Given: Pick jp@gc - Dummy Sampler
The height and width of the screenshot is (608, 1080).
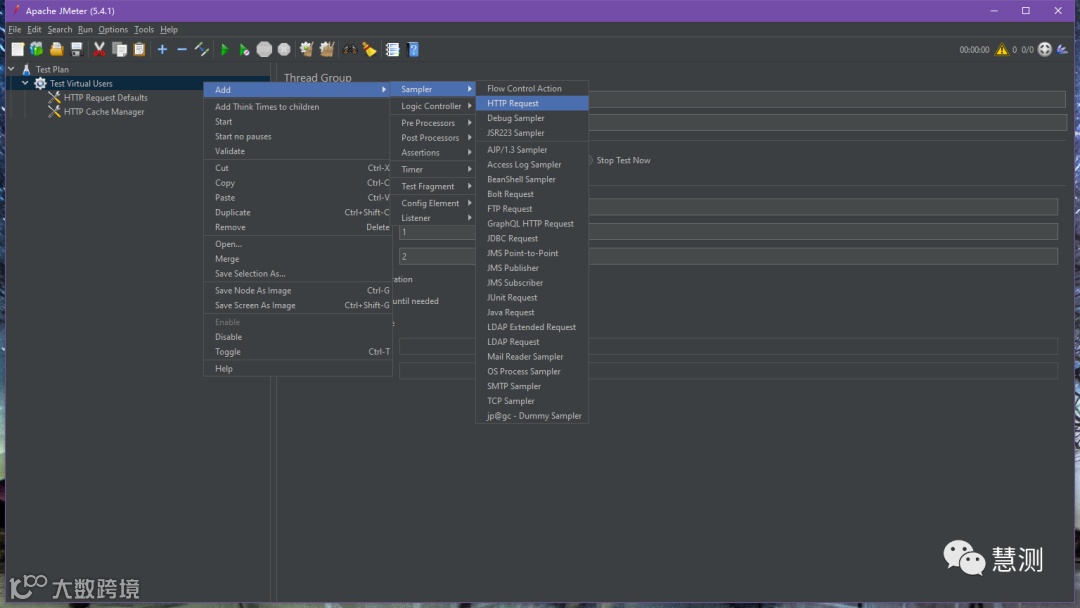Looking at the screenshot, I should [532, 416].
